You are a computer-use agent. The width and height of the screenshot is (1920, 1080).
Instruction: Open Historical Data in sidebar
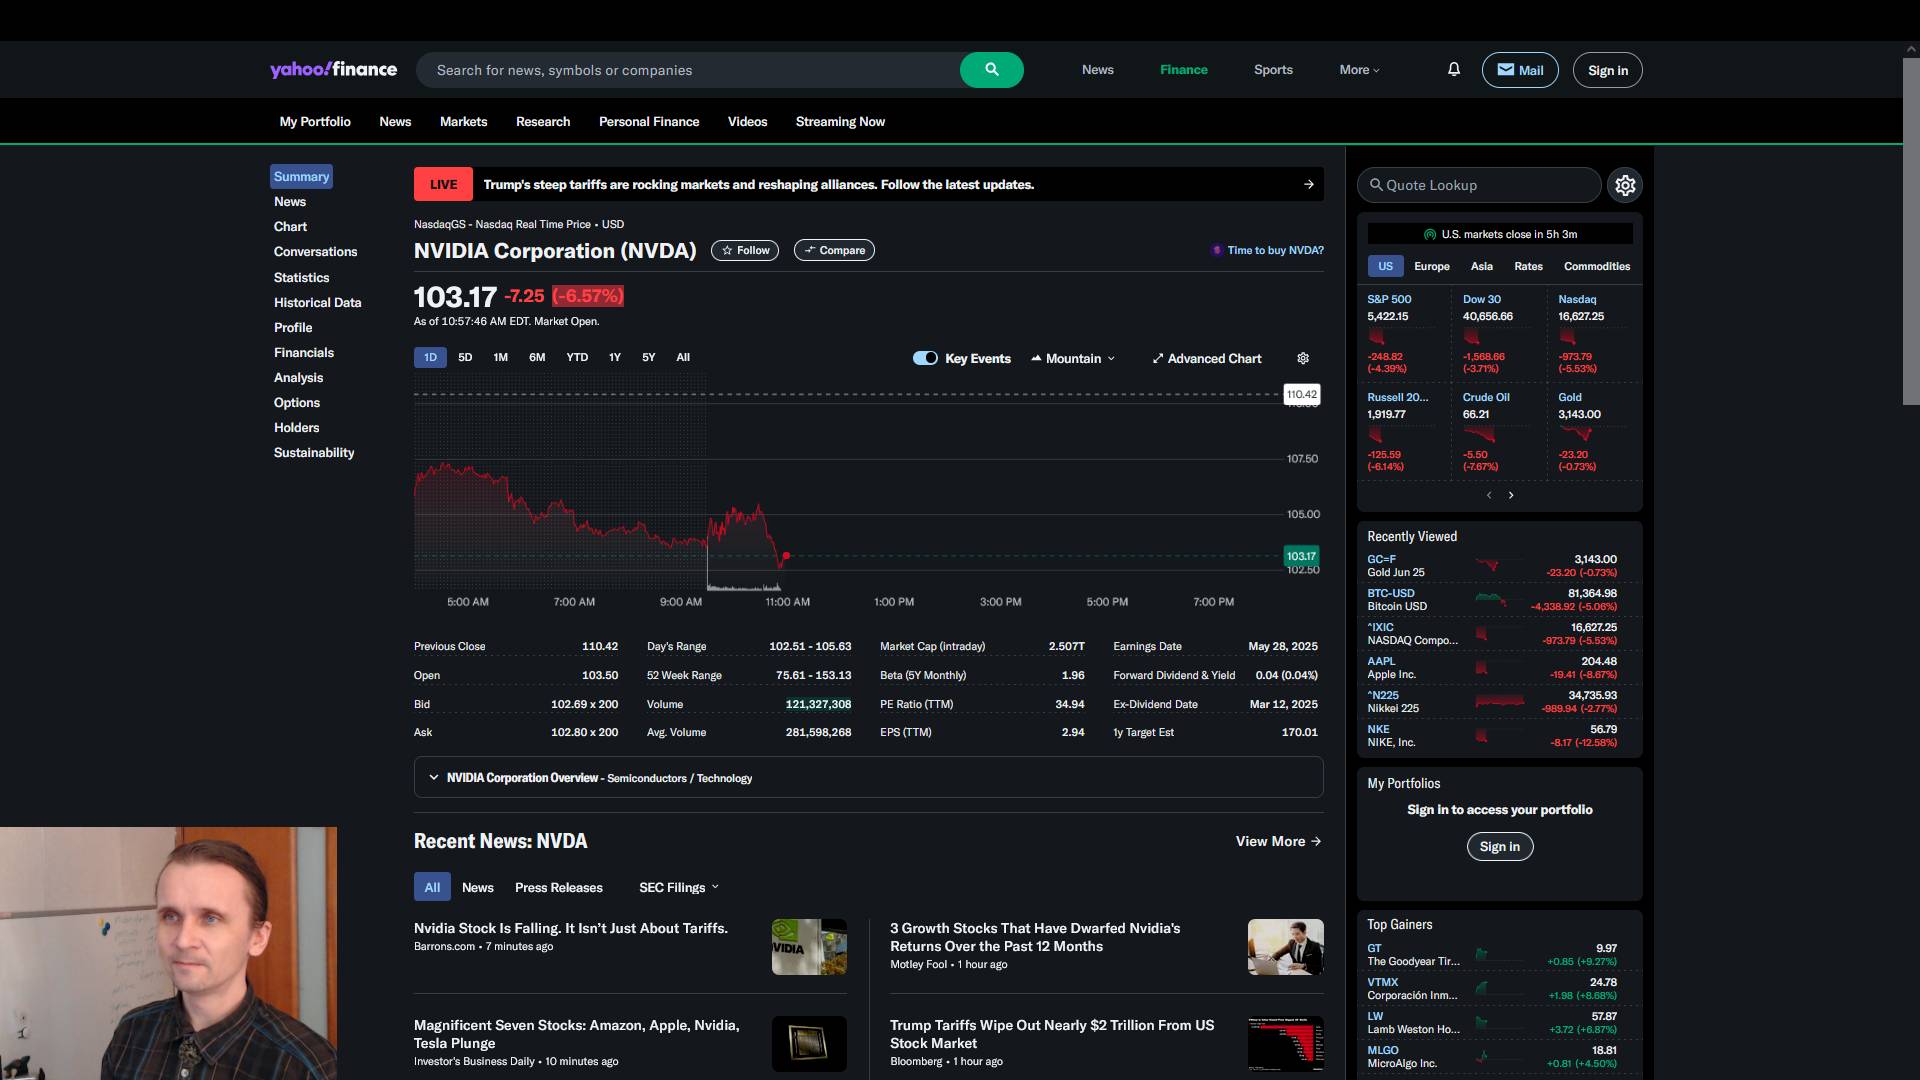(317, 302)
